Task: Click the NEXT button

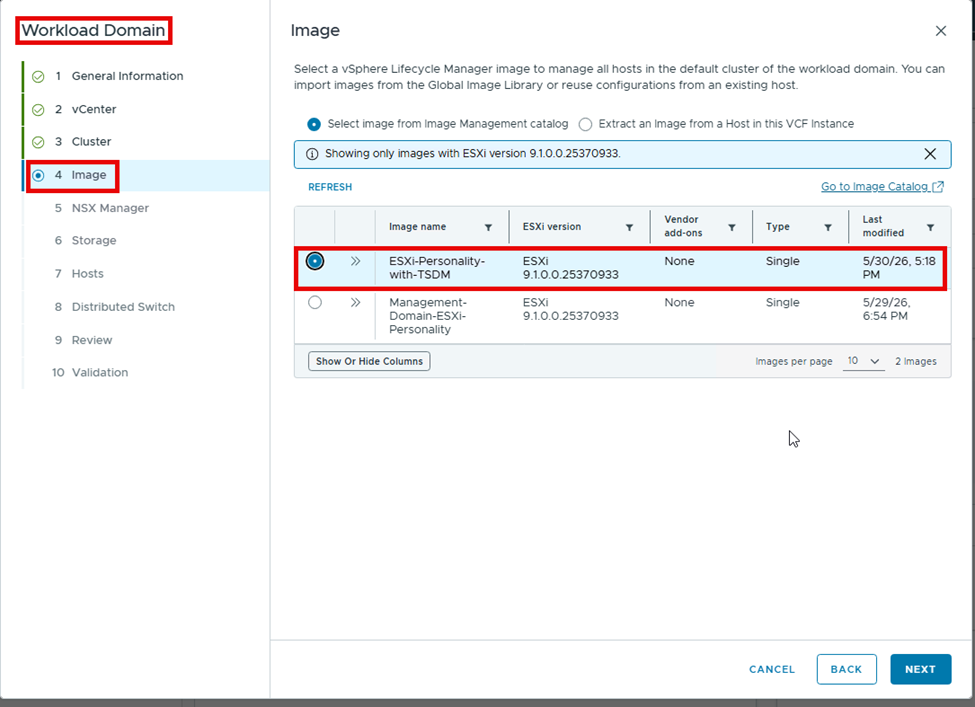Action: click(920, 669)
